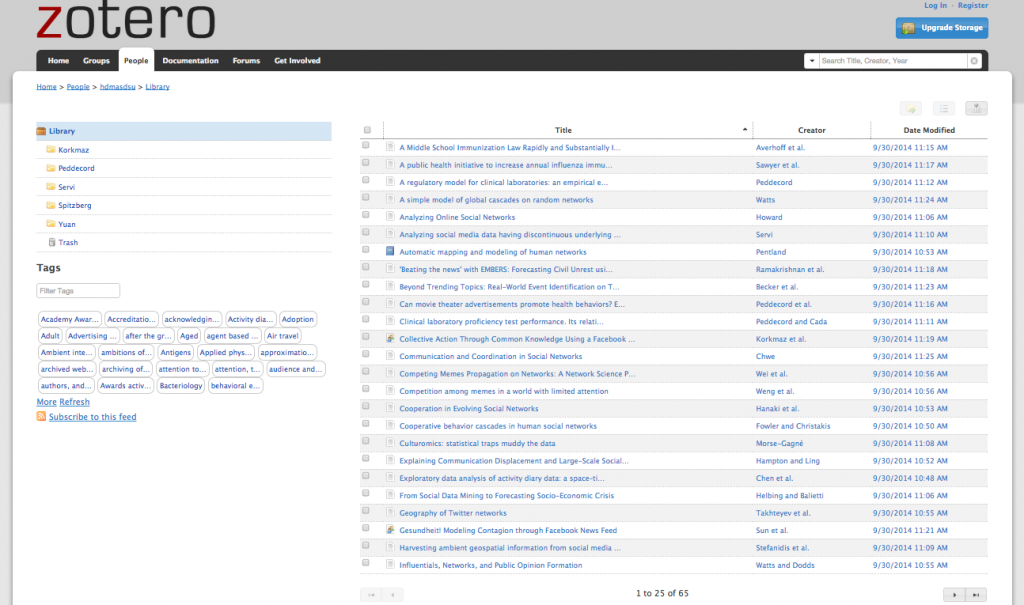Screen dimensions: 1024x605
Task: Open the search type dropdown arrow
Action: 812,61
